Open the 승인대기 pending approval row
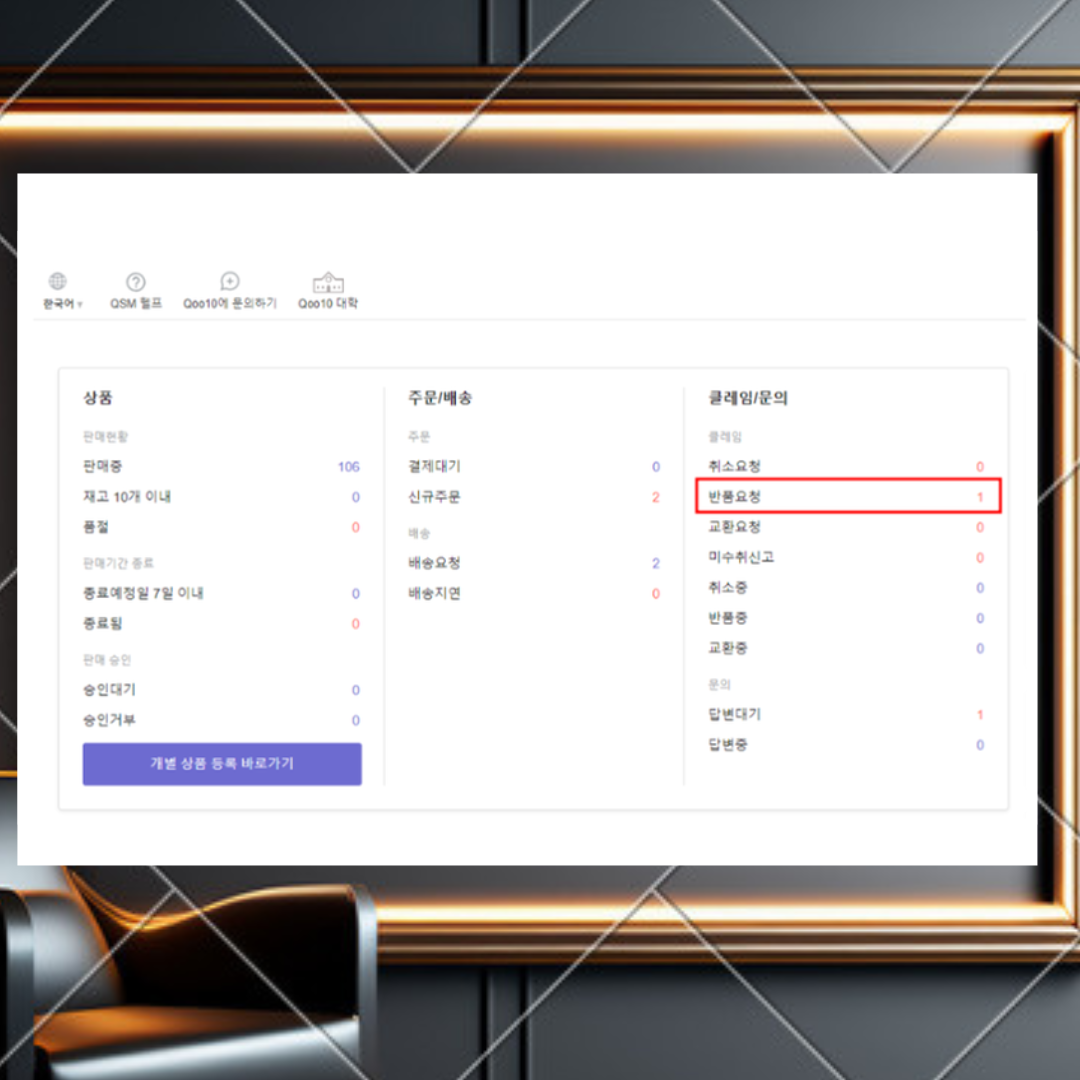This screenshot has height=1080, width=1080. point(222,689)
